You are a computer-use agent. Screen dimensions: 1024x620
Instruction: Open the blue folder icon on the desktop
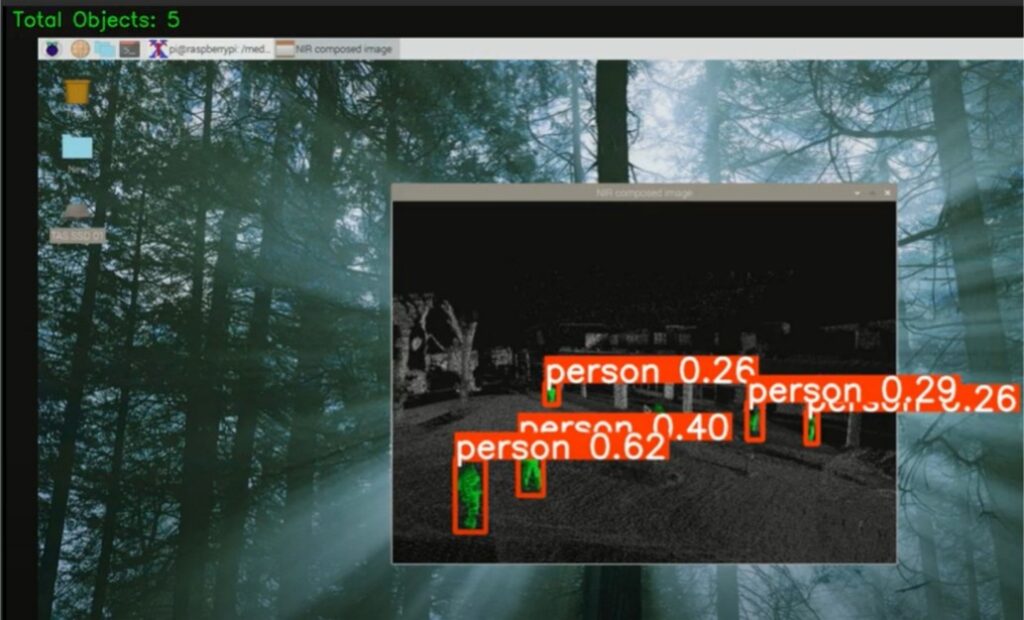click(x=77, y=146)
